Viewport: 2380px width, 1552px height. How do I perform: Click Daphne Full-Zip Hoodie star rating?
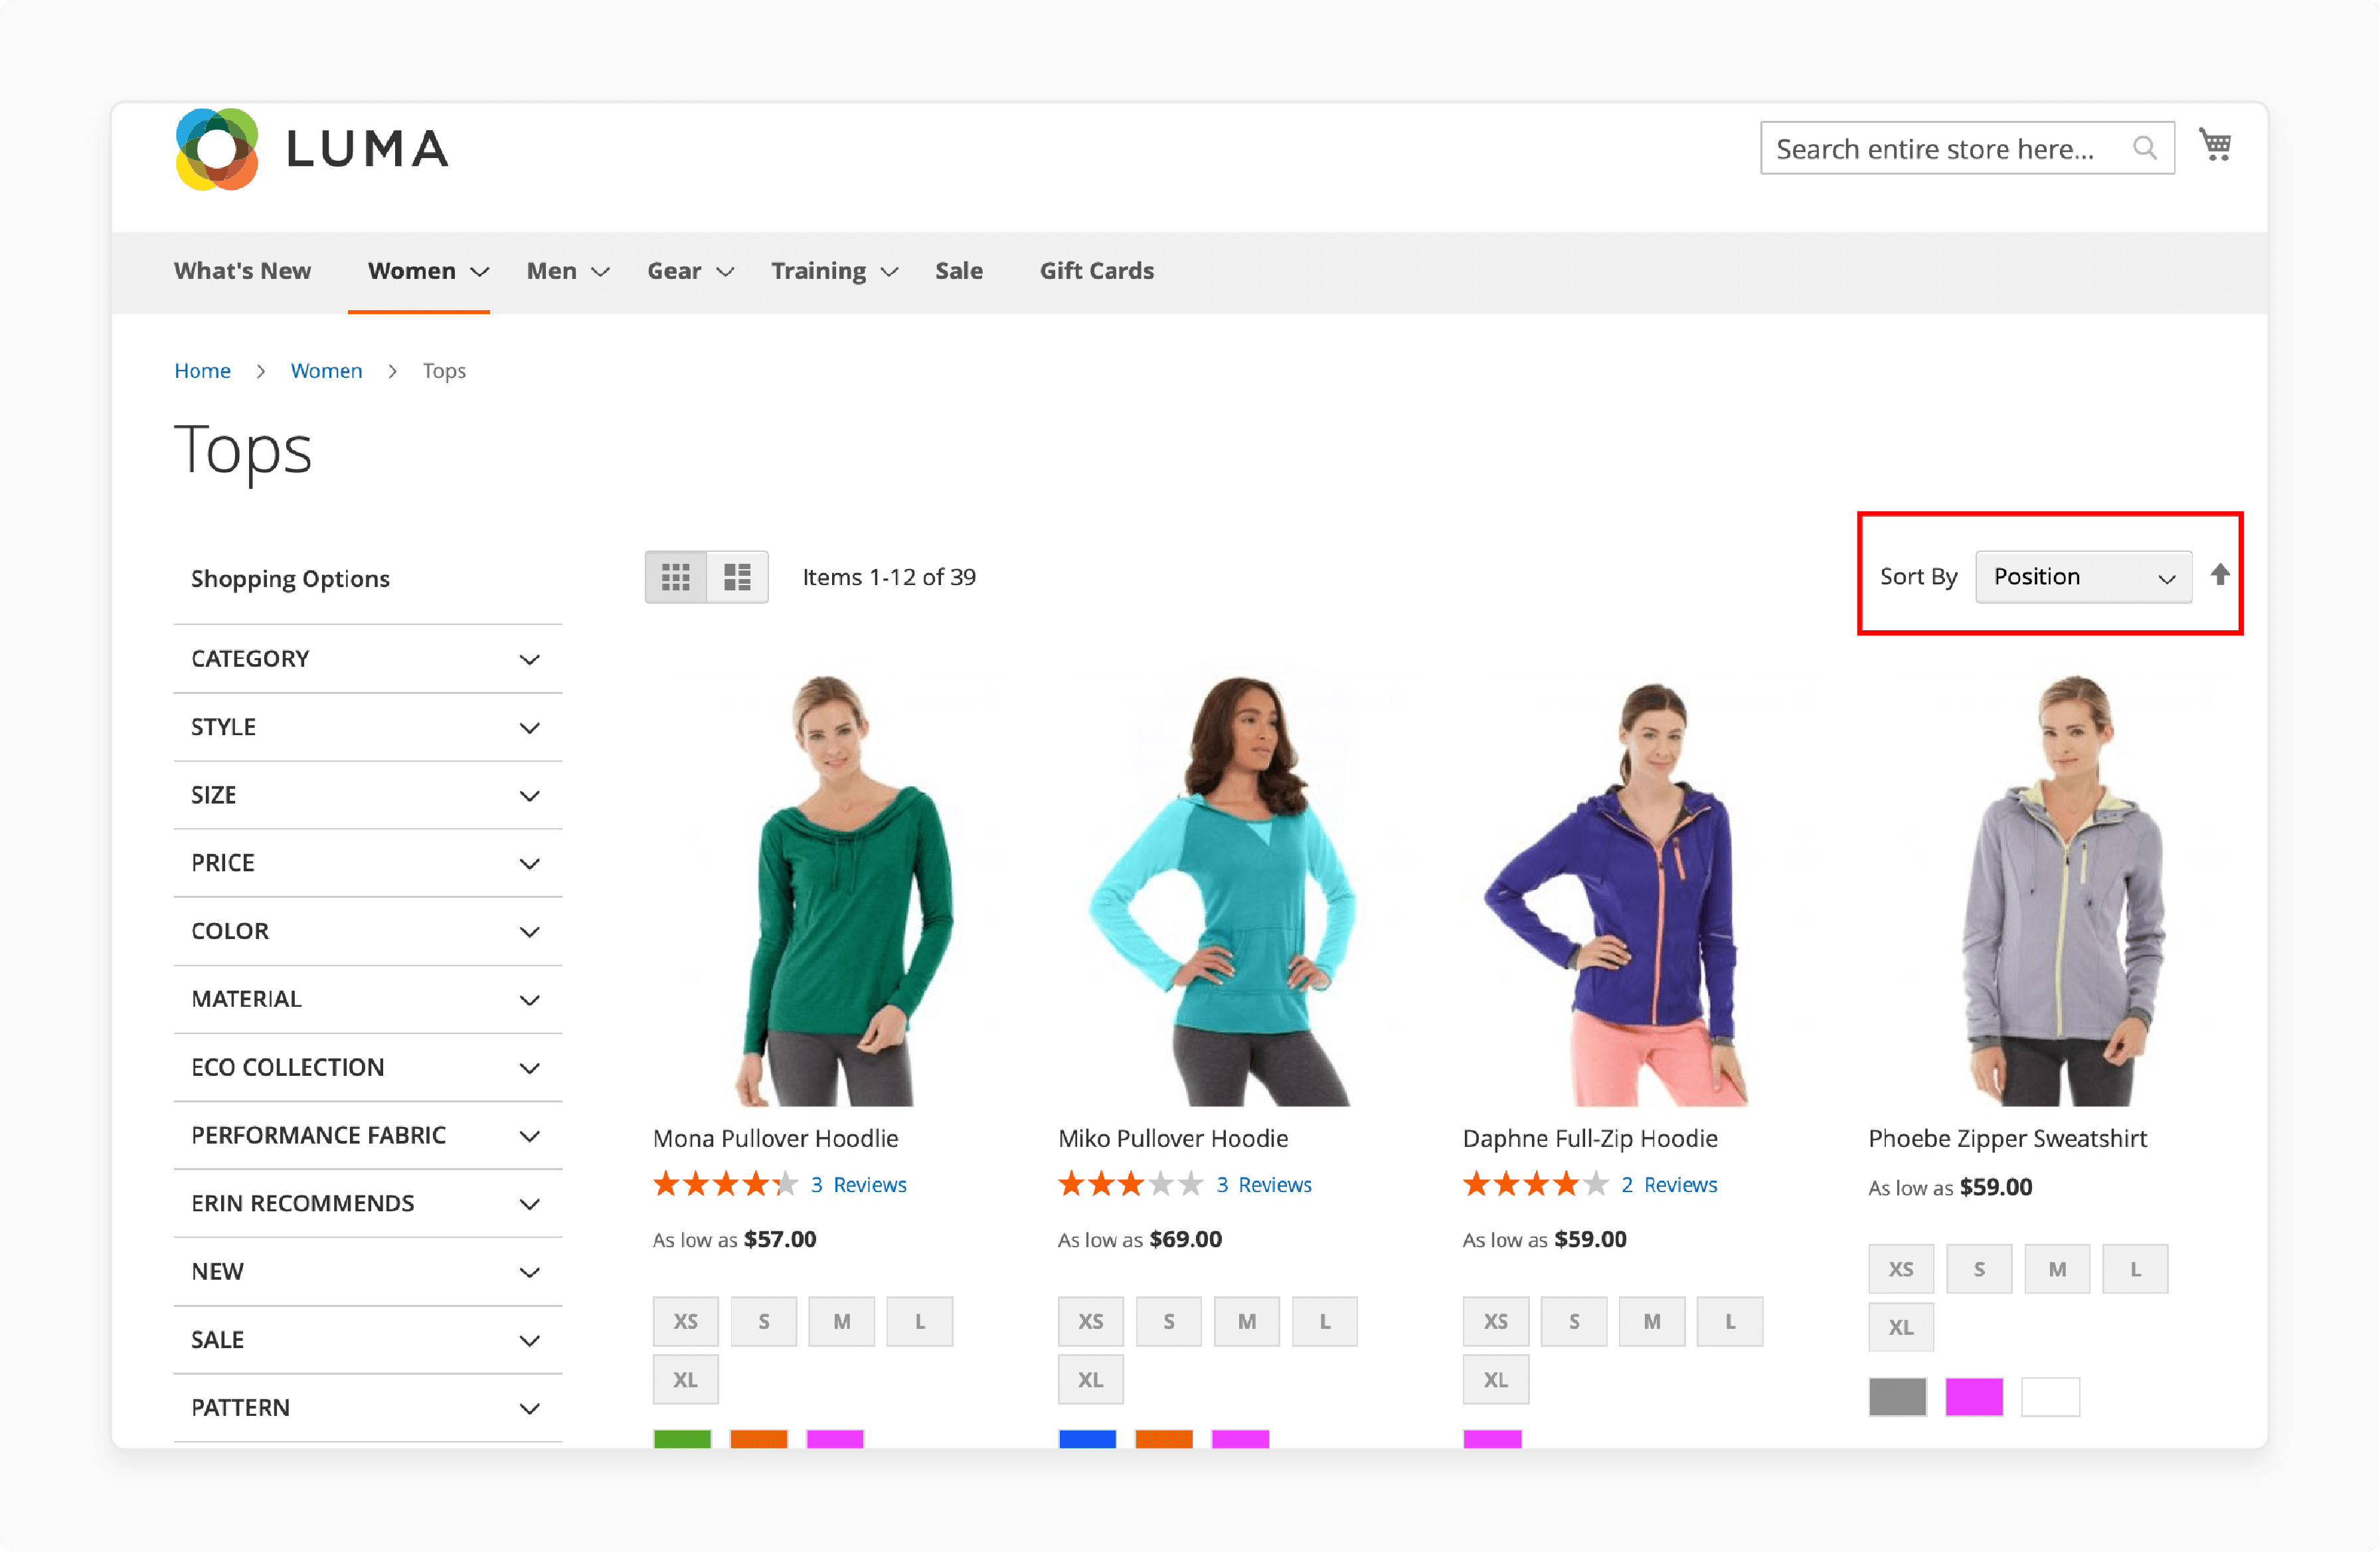[1535, 1185]
